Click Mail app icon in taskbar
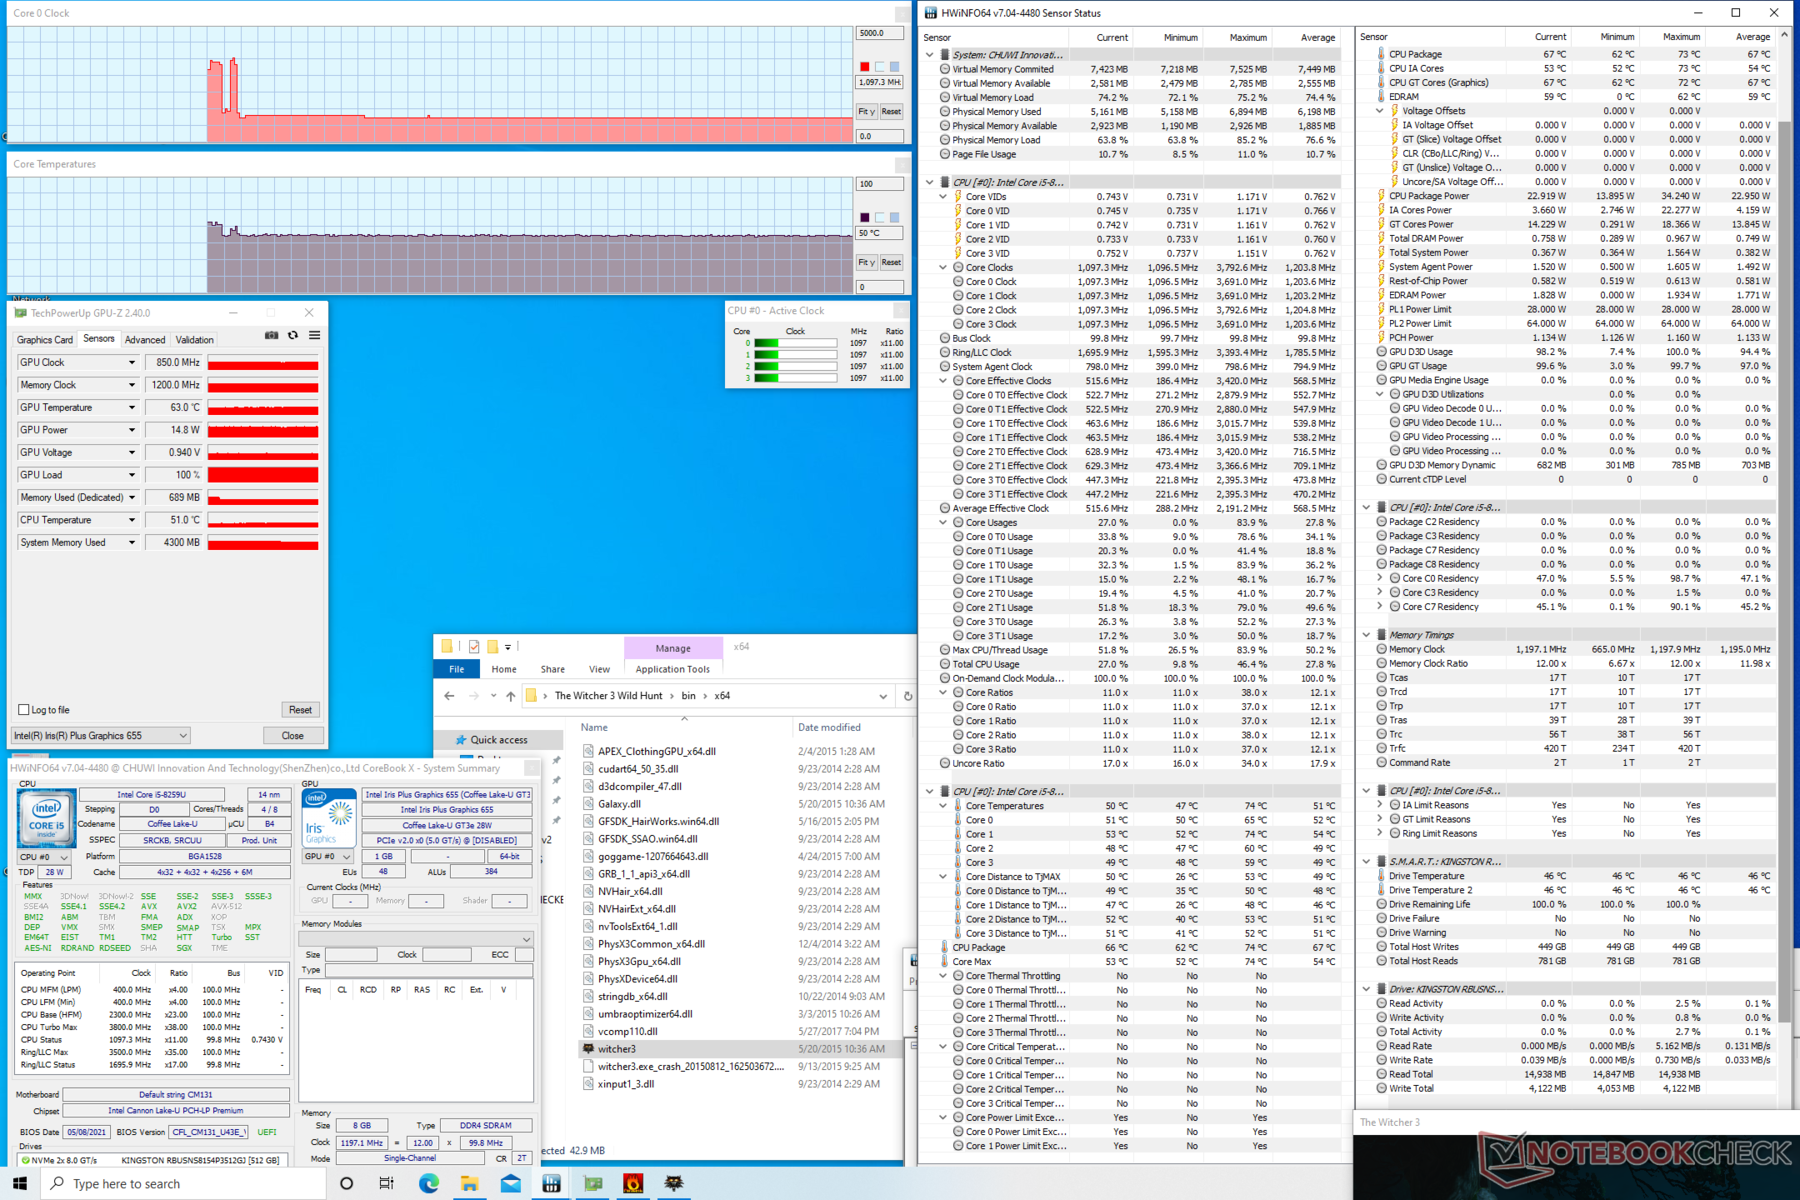 (x=510, y=1183)
